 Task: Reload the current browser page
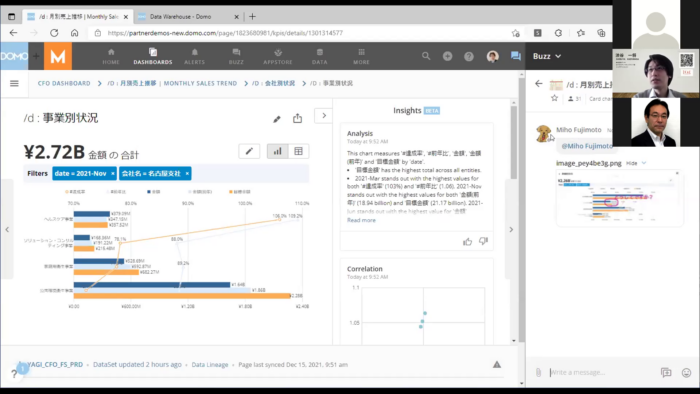click(x=54, y=33)
